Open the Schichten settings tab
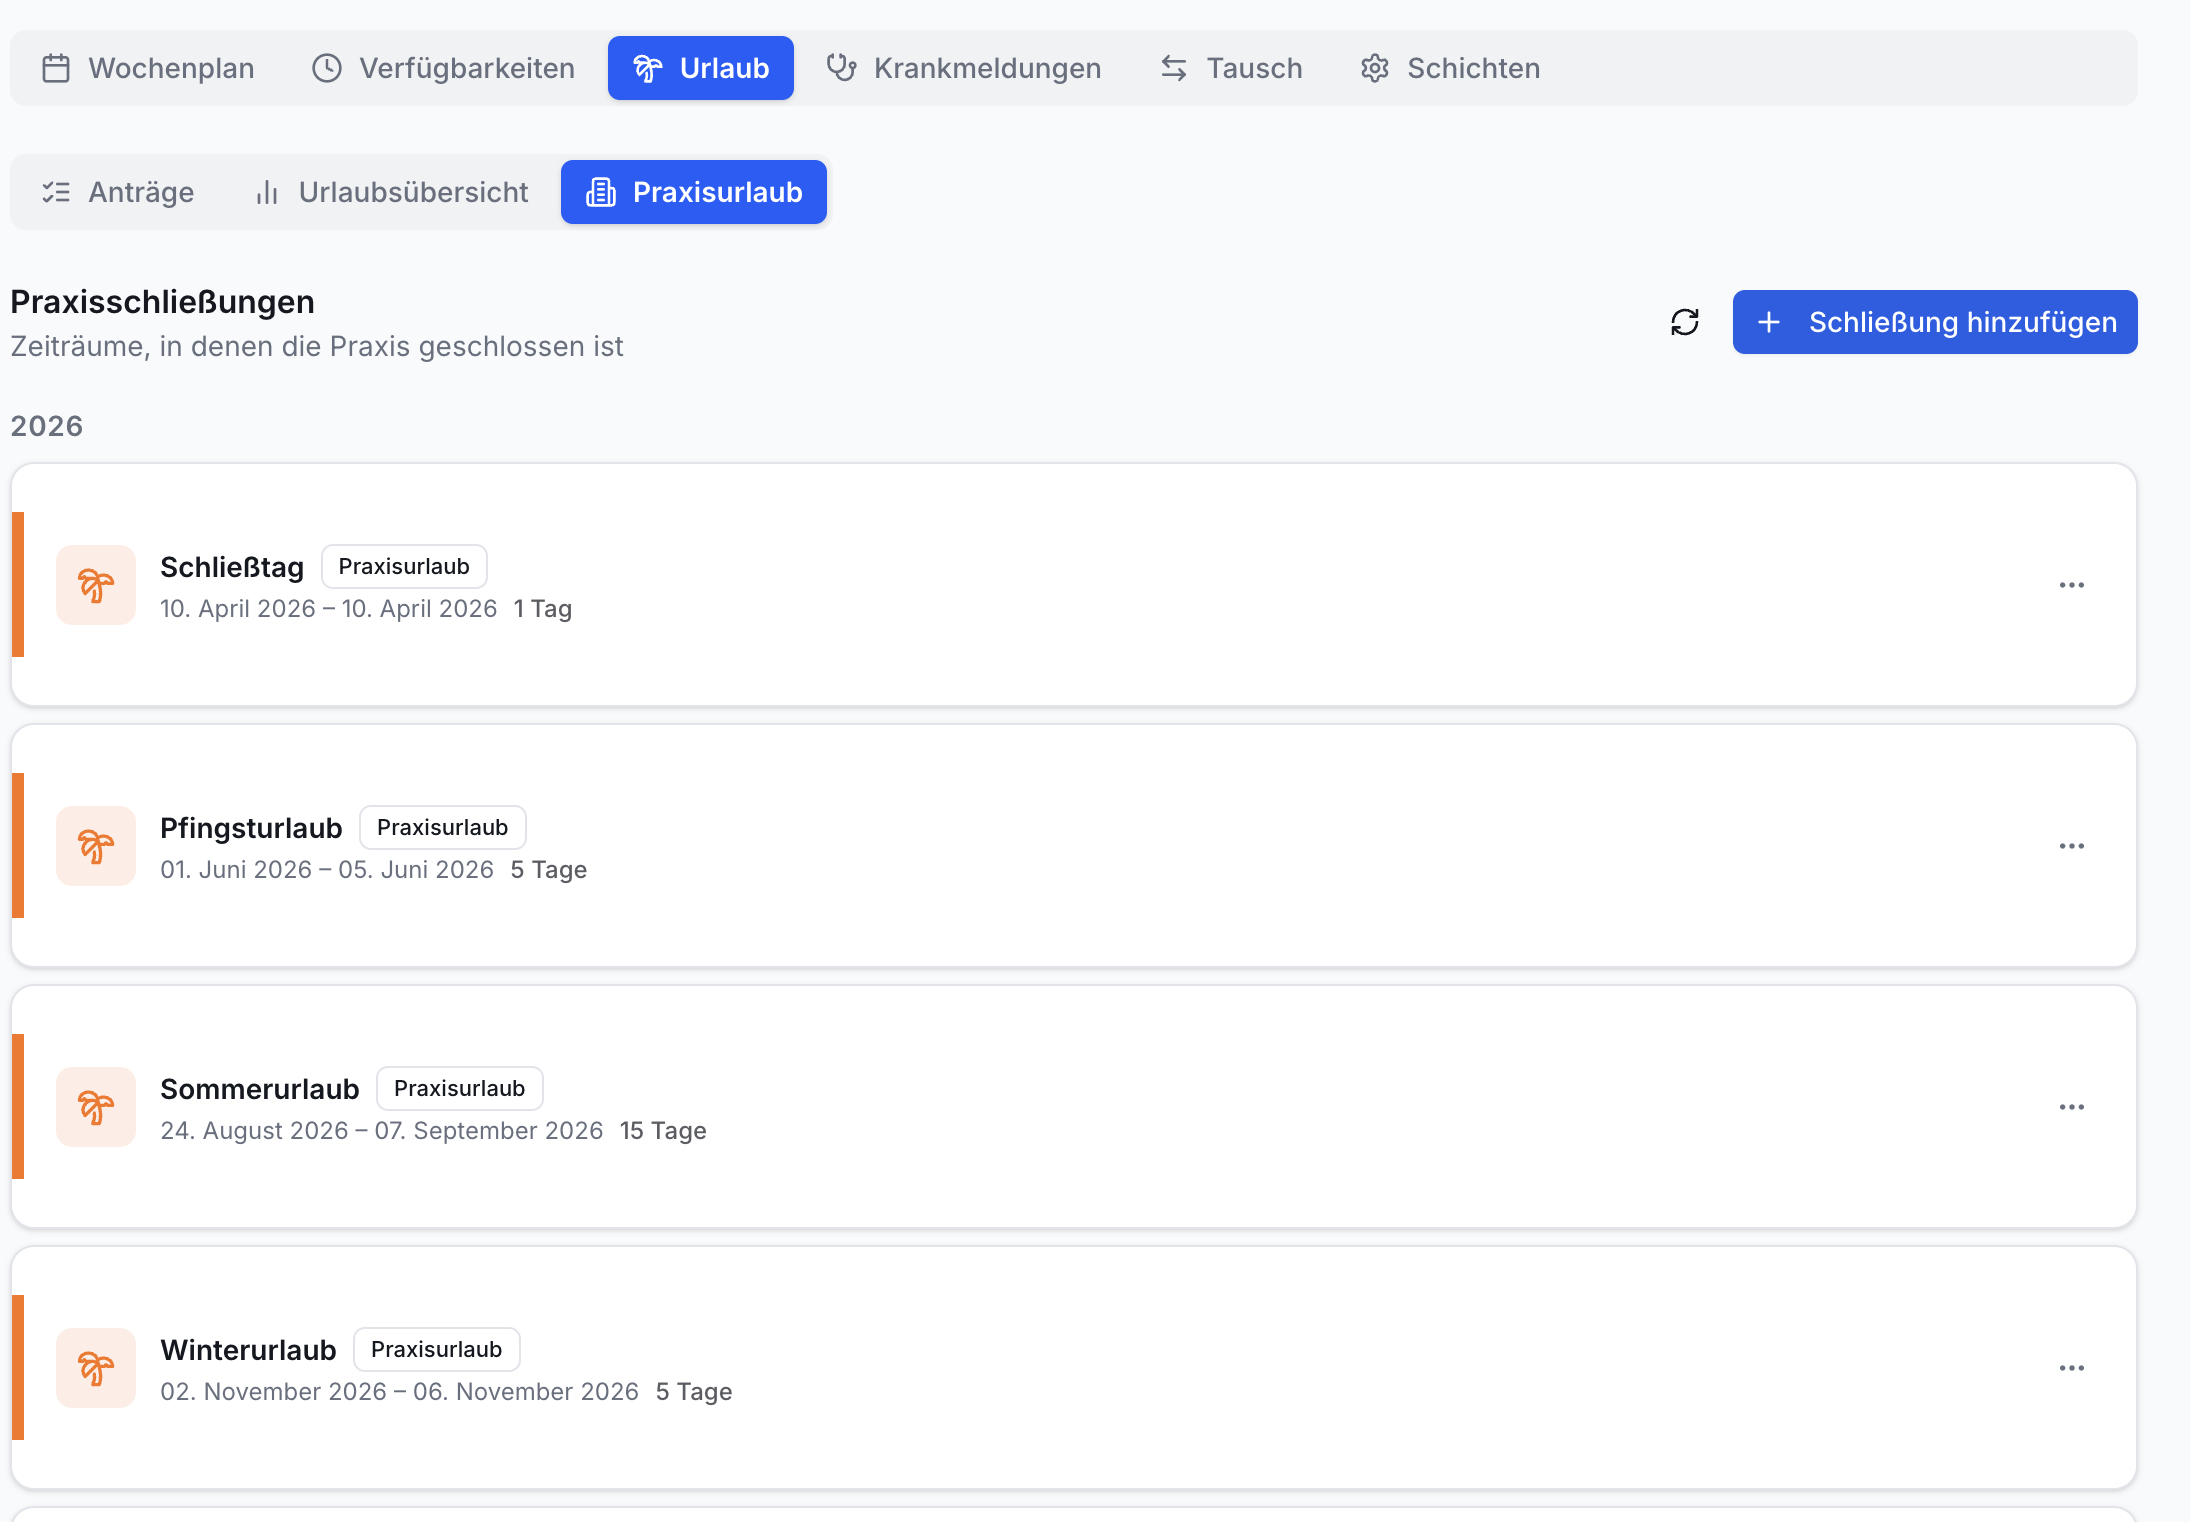 (1450, 68)
